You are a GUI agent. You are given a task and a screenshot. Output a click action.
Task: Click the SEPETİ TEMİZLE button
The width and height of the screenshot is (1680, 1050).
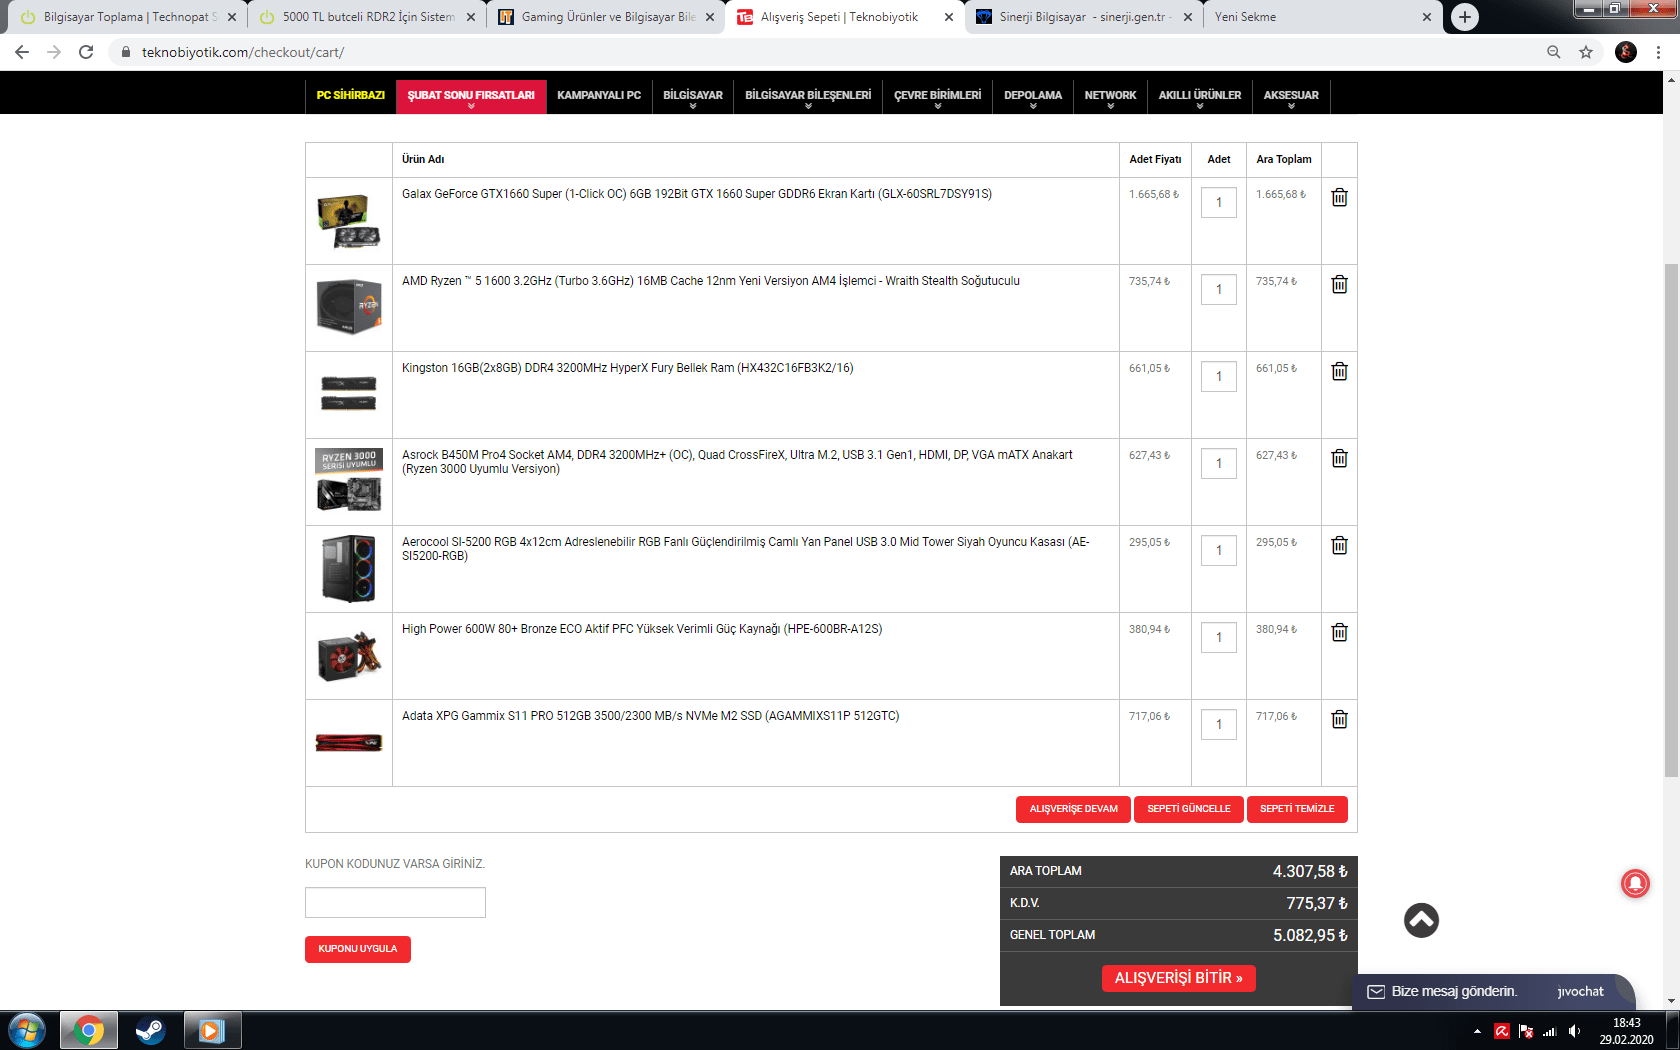[1297, 809]
